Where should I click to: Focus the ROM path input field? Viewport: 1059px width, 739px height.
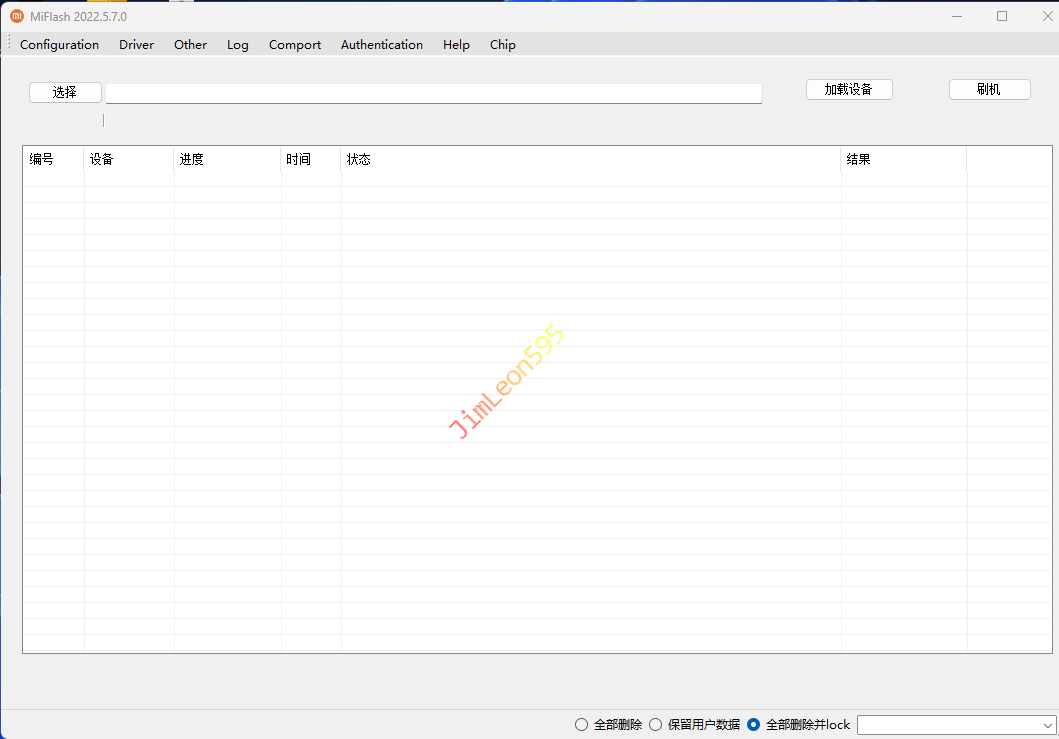(433, 93)
